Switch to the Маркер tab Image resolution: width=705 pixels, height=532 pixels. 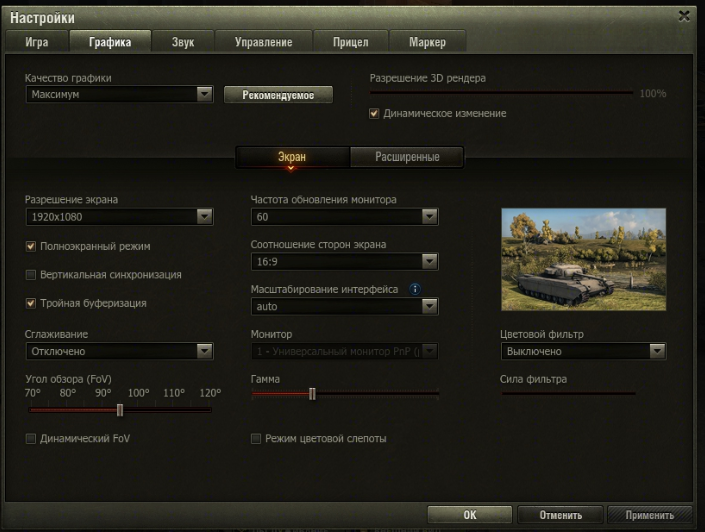(x=428, y=42)
